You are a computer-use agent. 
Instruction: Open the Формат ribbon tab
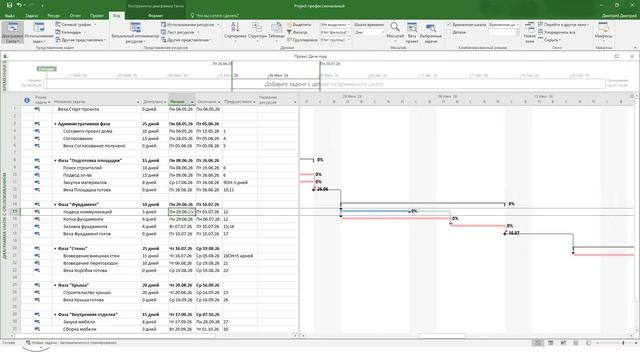[x=155, y=16]
